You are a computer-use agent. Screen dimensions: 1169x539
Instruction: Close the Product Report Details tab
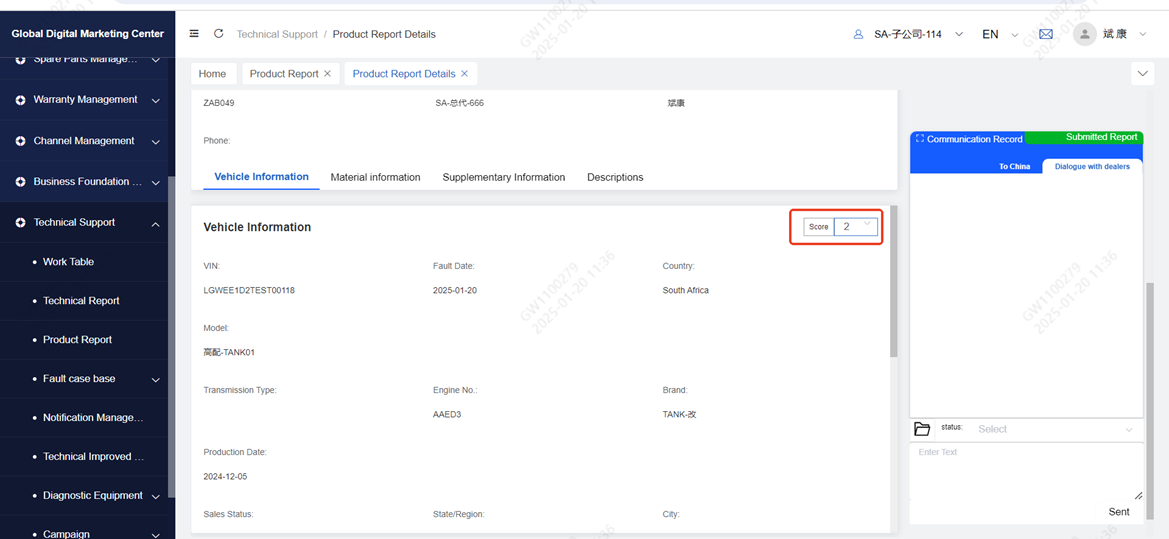tap(464, 74)
